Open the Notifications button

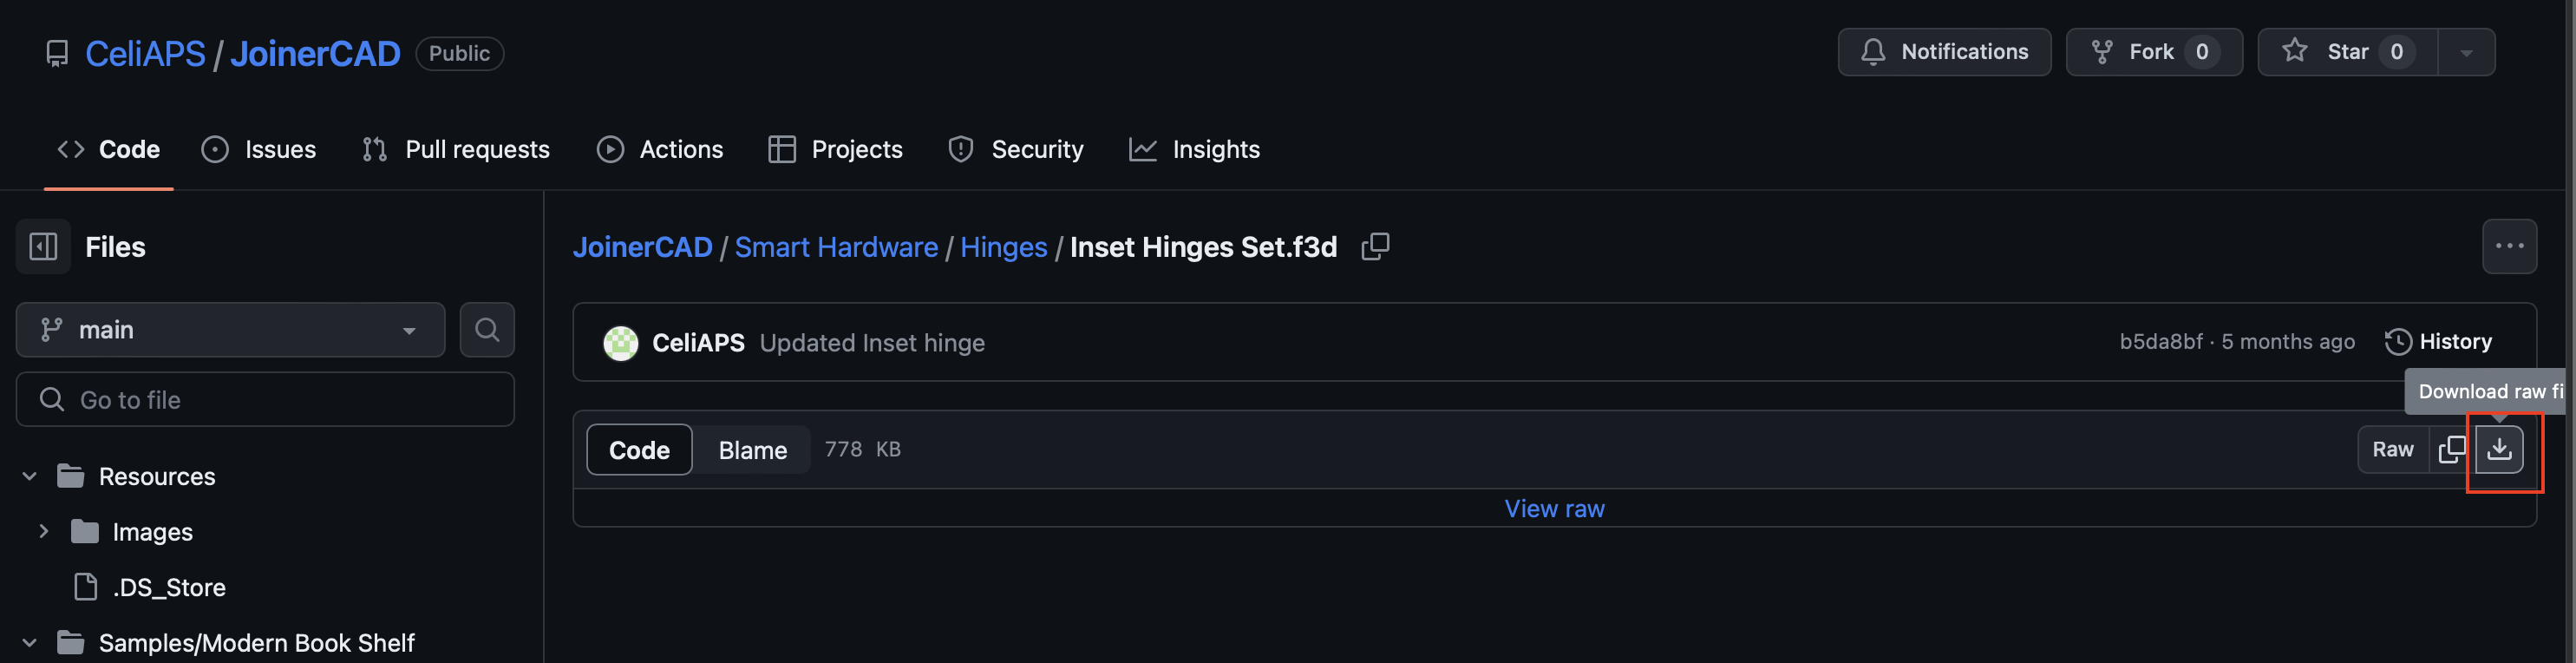(x=1944, y=52)
